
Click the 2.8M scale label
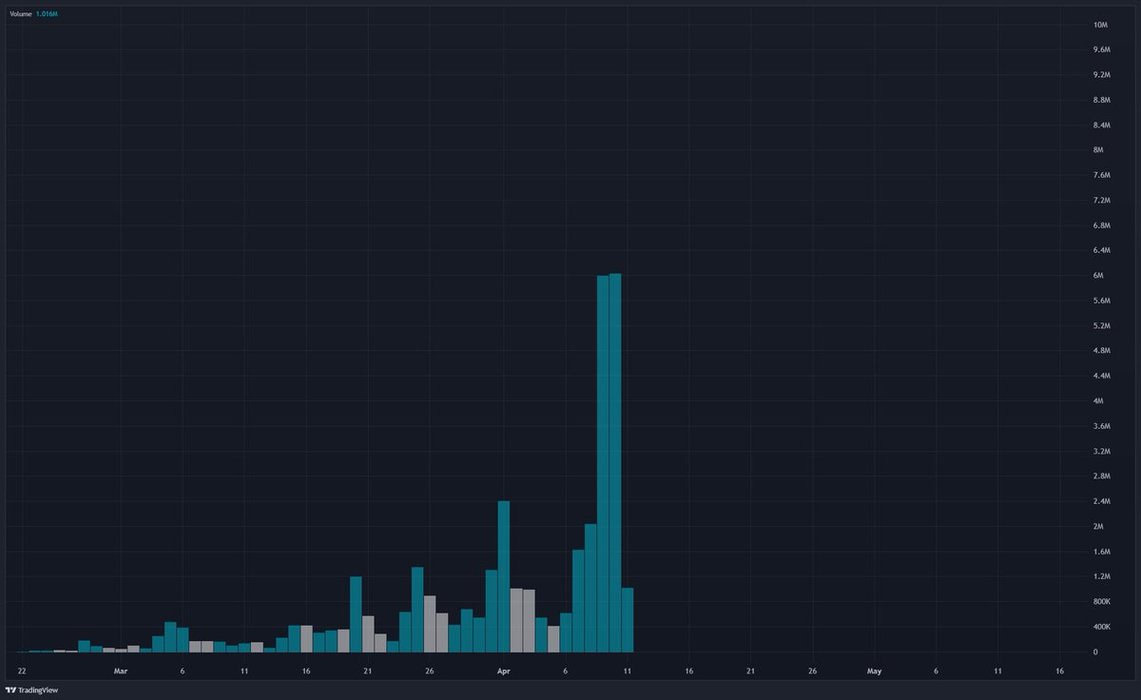[x=1102, y=476]
